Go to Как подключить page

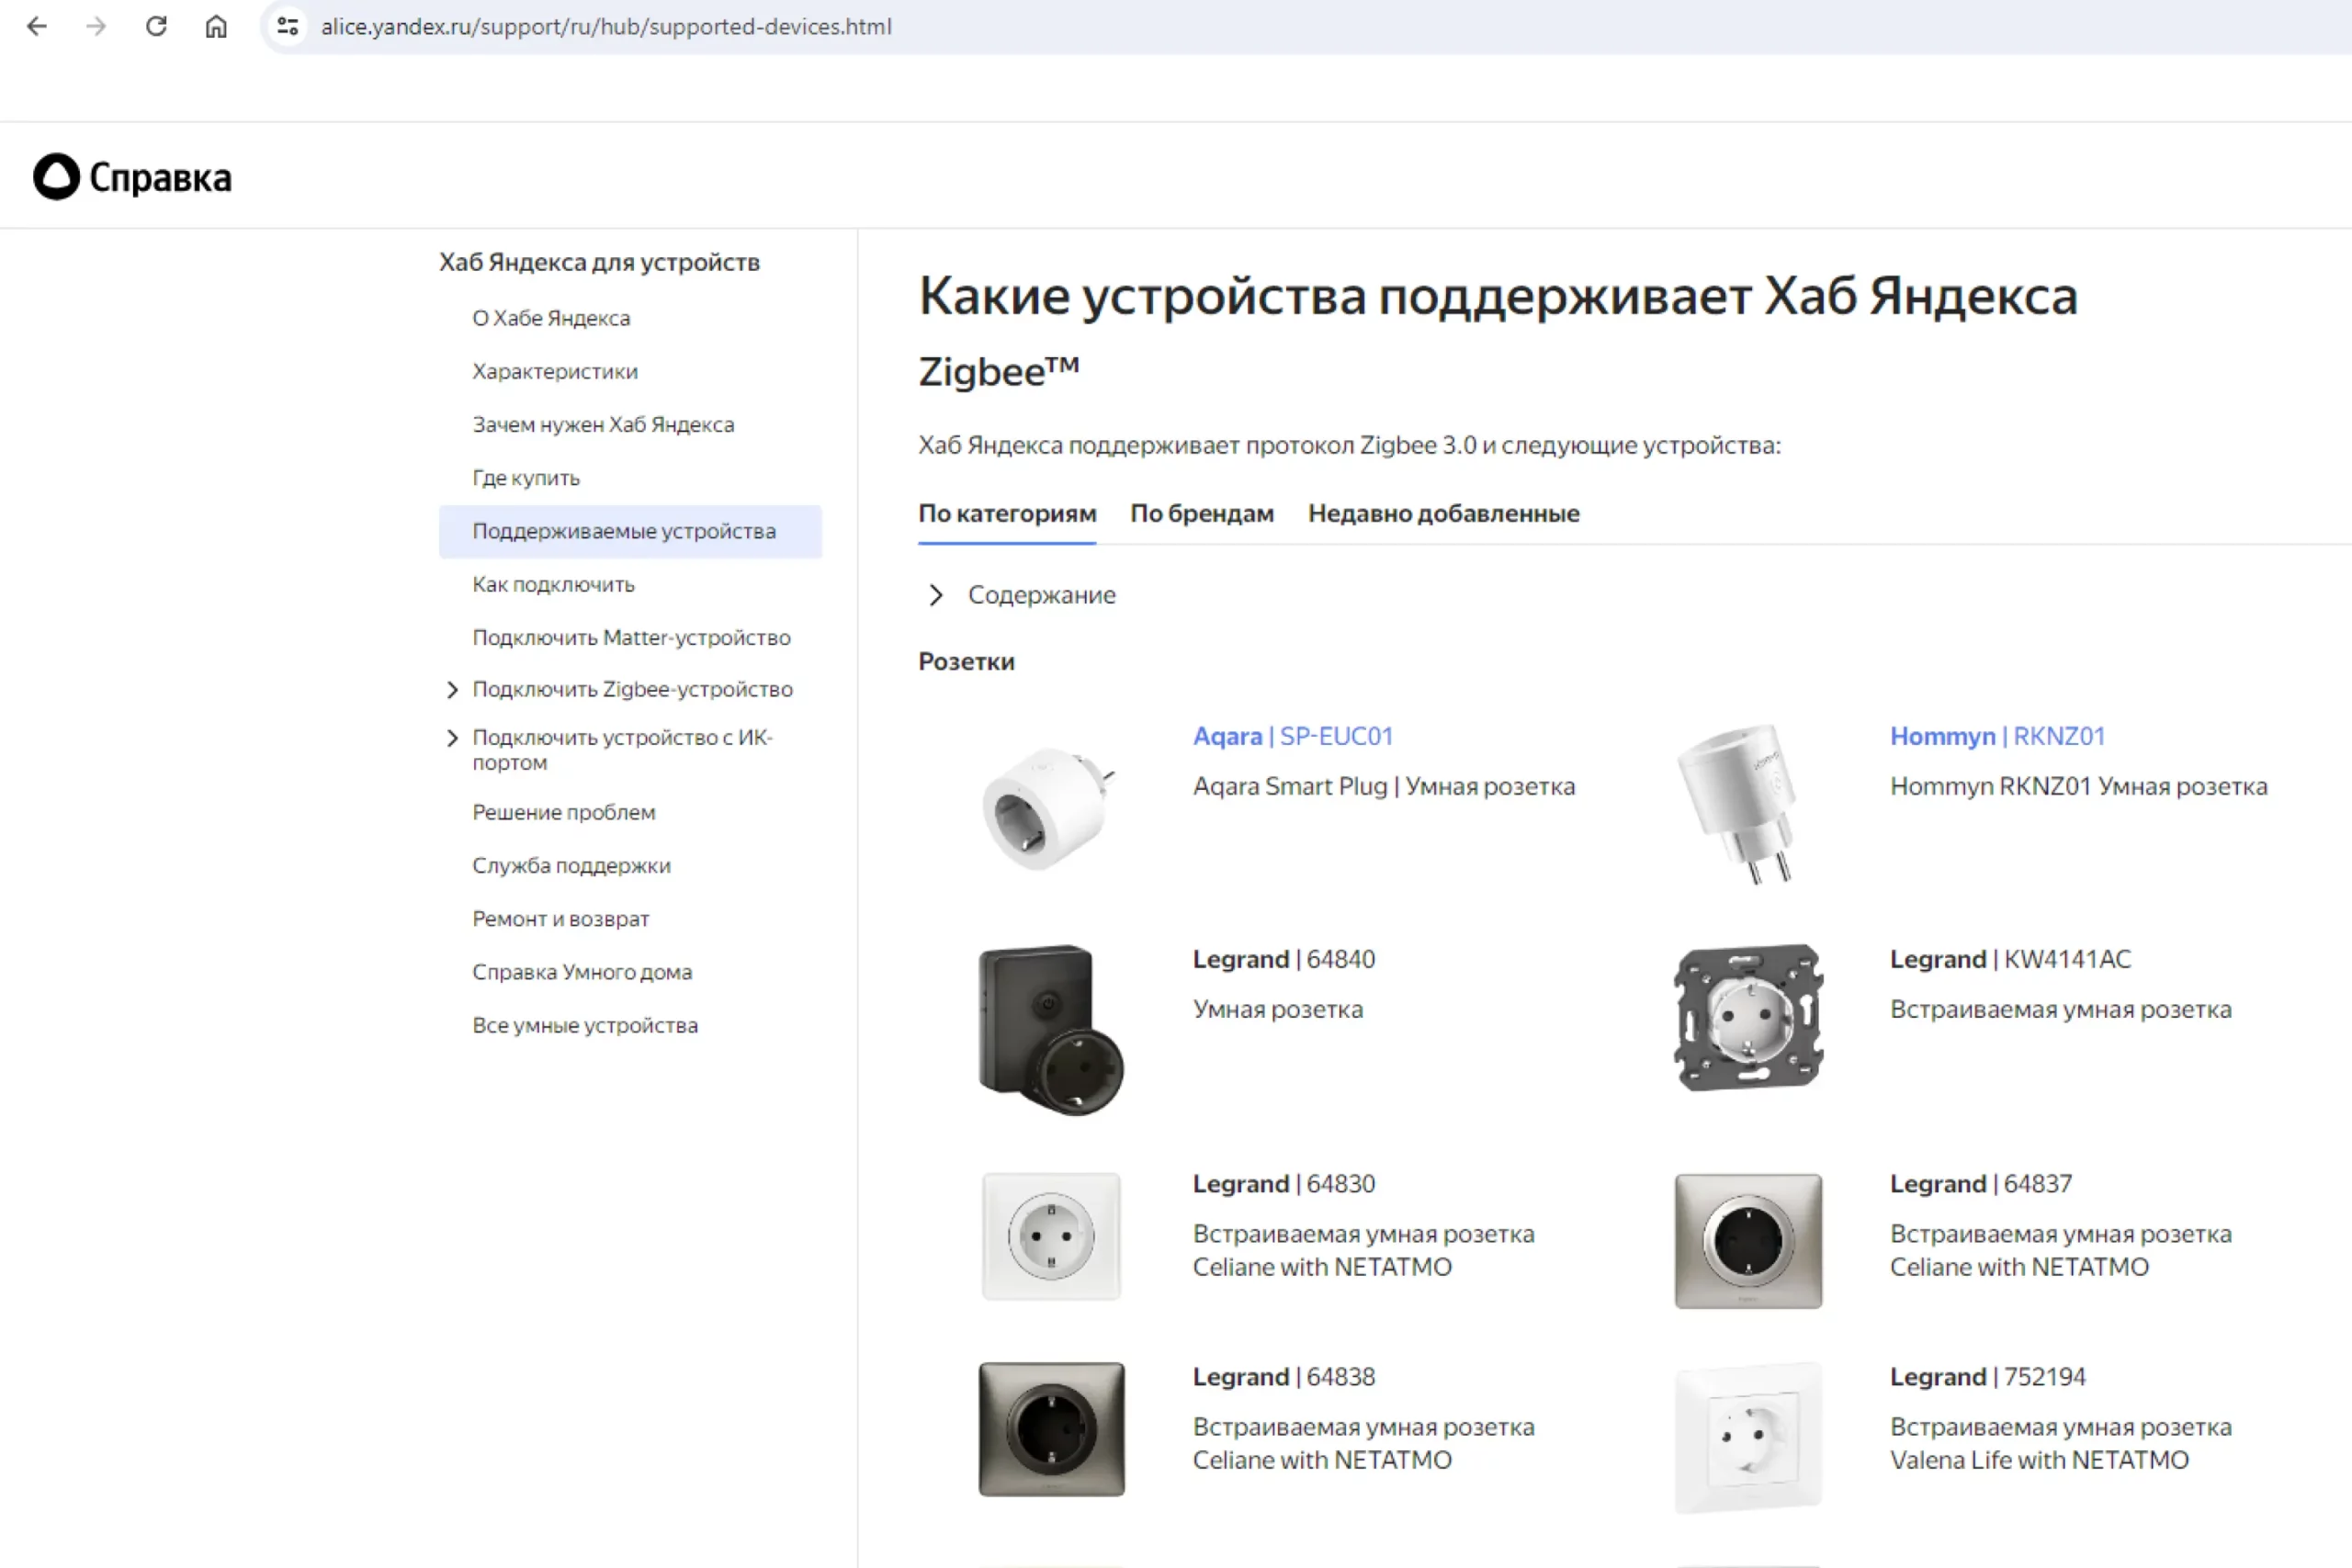[553, 585]
